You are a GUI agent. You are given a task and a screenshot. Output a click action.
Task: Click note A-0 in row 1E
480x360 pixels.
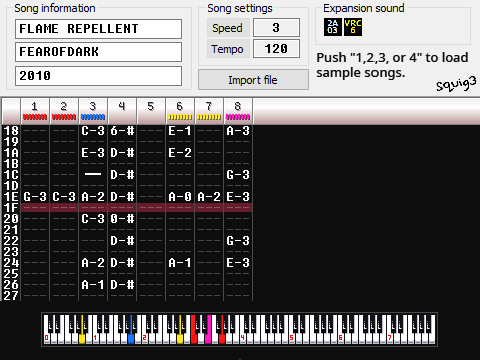click(x=180, y=197)
